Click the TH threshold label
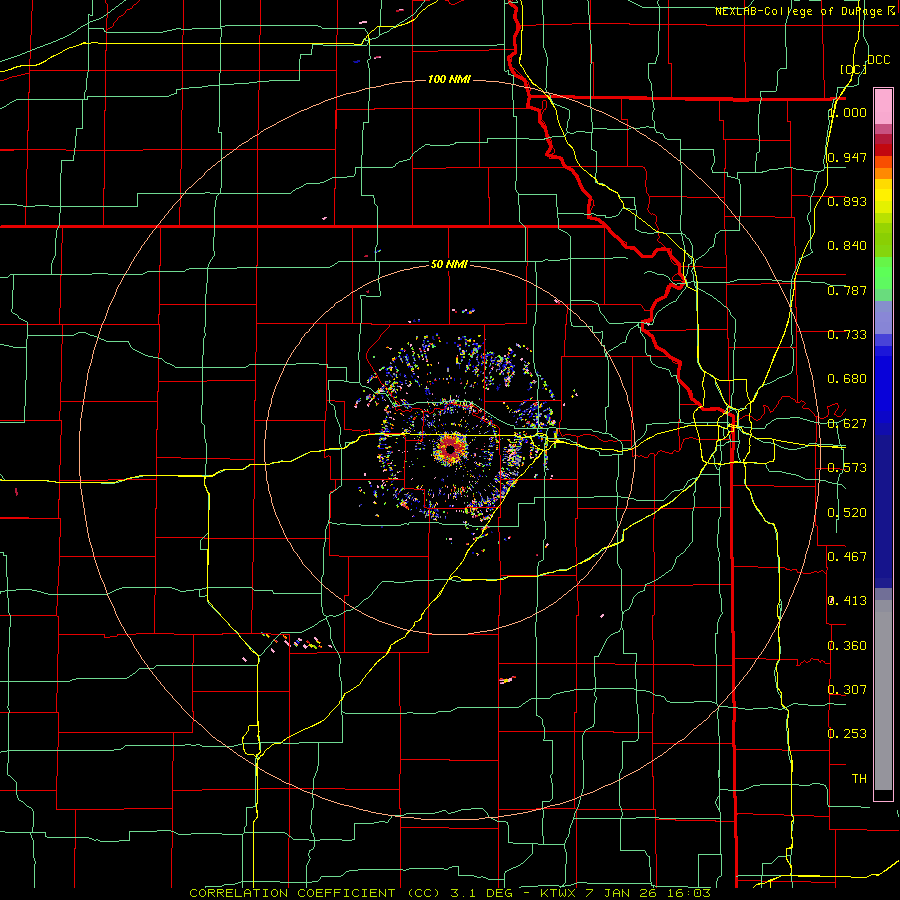 coord(859,779)
